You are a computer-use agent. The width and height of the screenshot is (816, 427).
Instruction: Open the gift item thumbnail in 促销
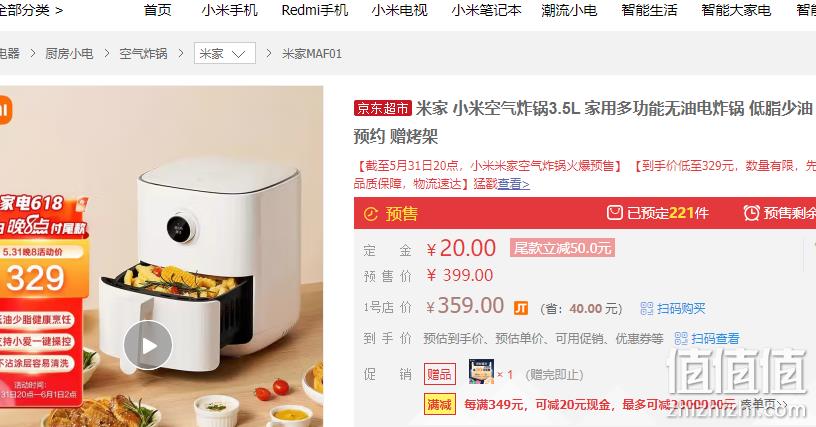(481, 372)
